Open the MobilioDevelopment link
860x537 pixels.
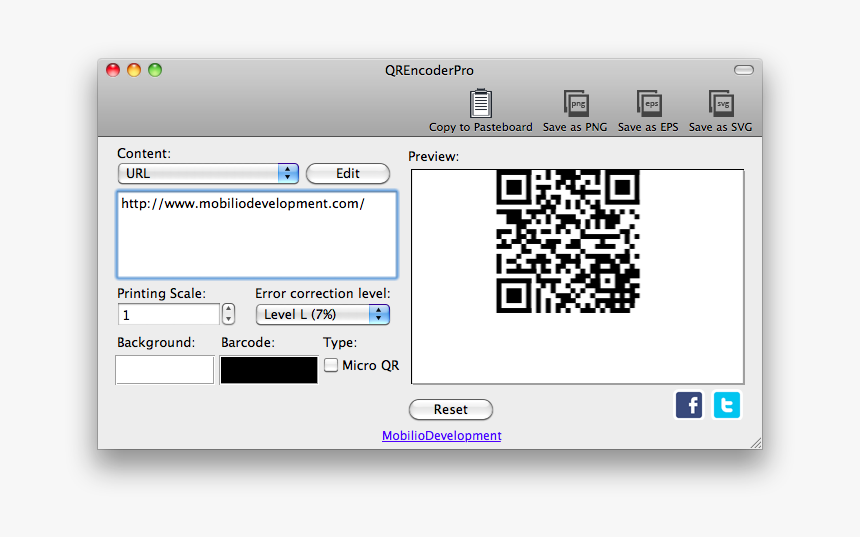click(x=442, y=436)
